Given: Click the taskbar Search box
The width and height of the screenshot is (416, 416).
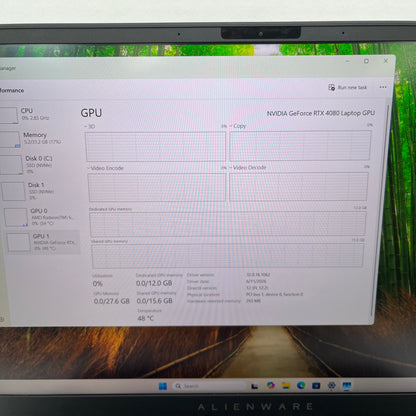Looking at the screenshot, I should [209, 386].
